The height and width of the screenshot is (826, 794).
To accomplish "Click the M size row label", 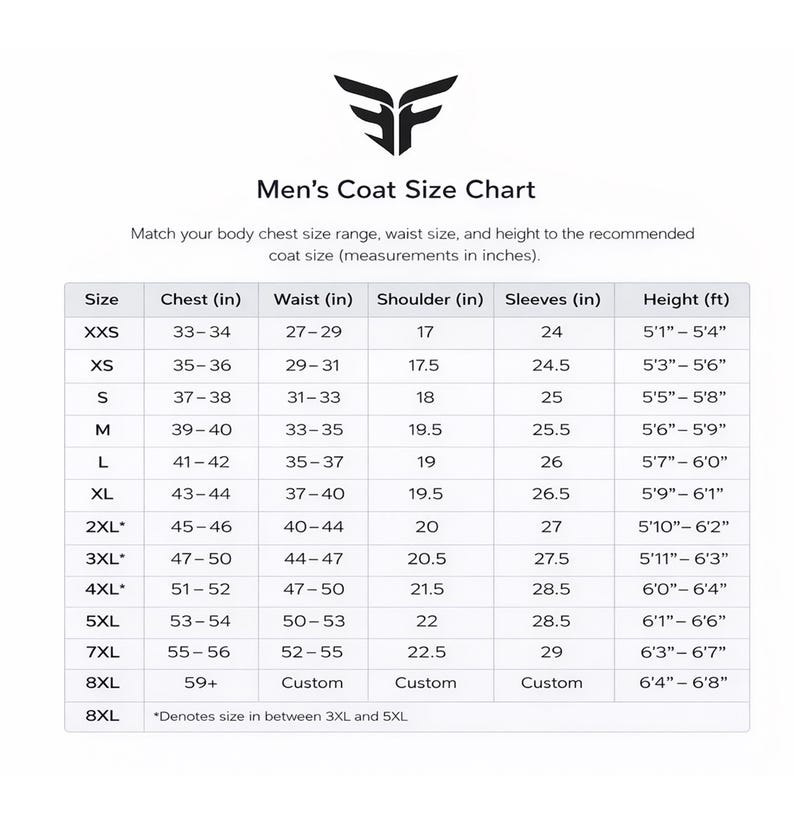I will pyautogui.click(x=102, y=430).
